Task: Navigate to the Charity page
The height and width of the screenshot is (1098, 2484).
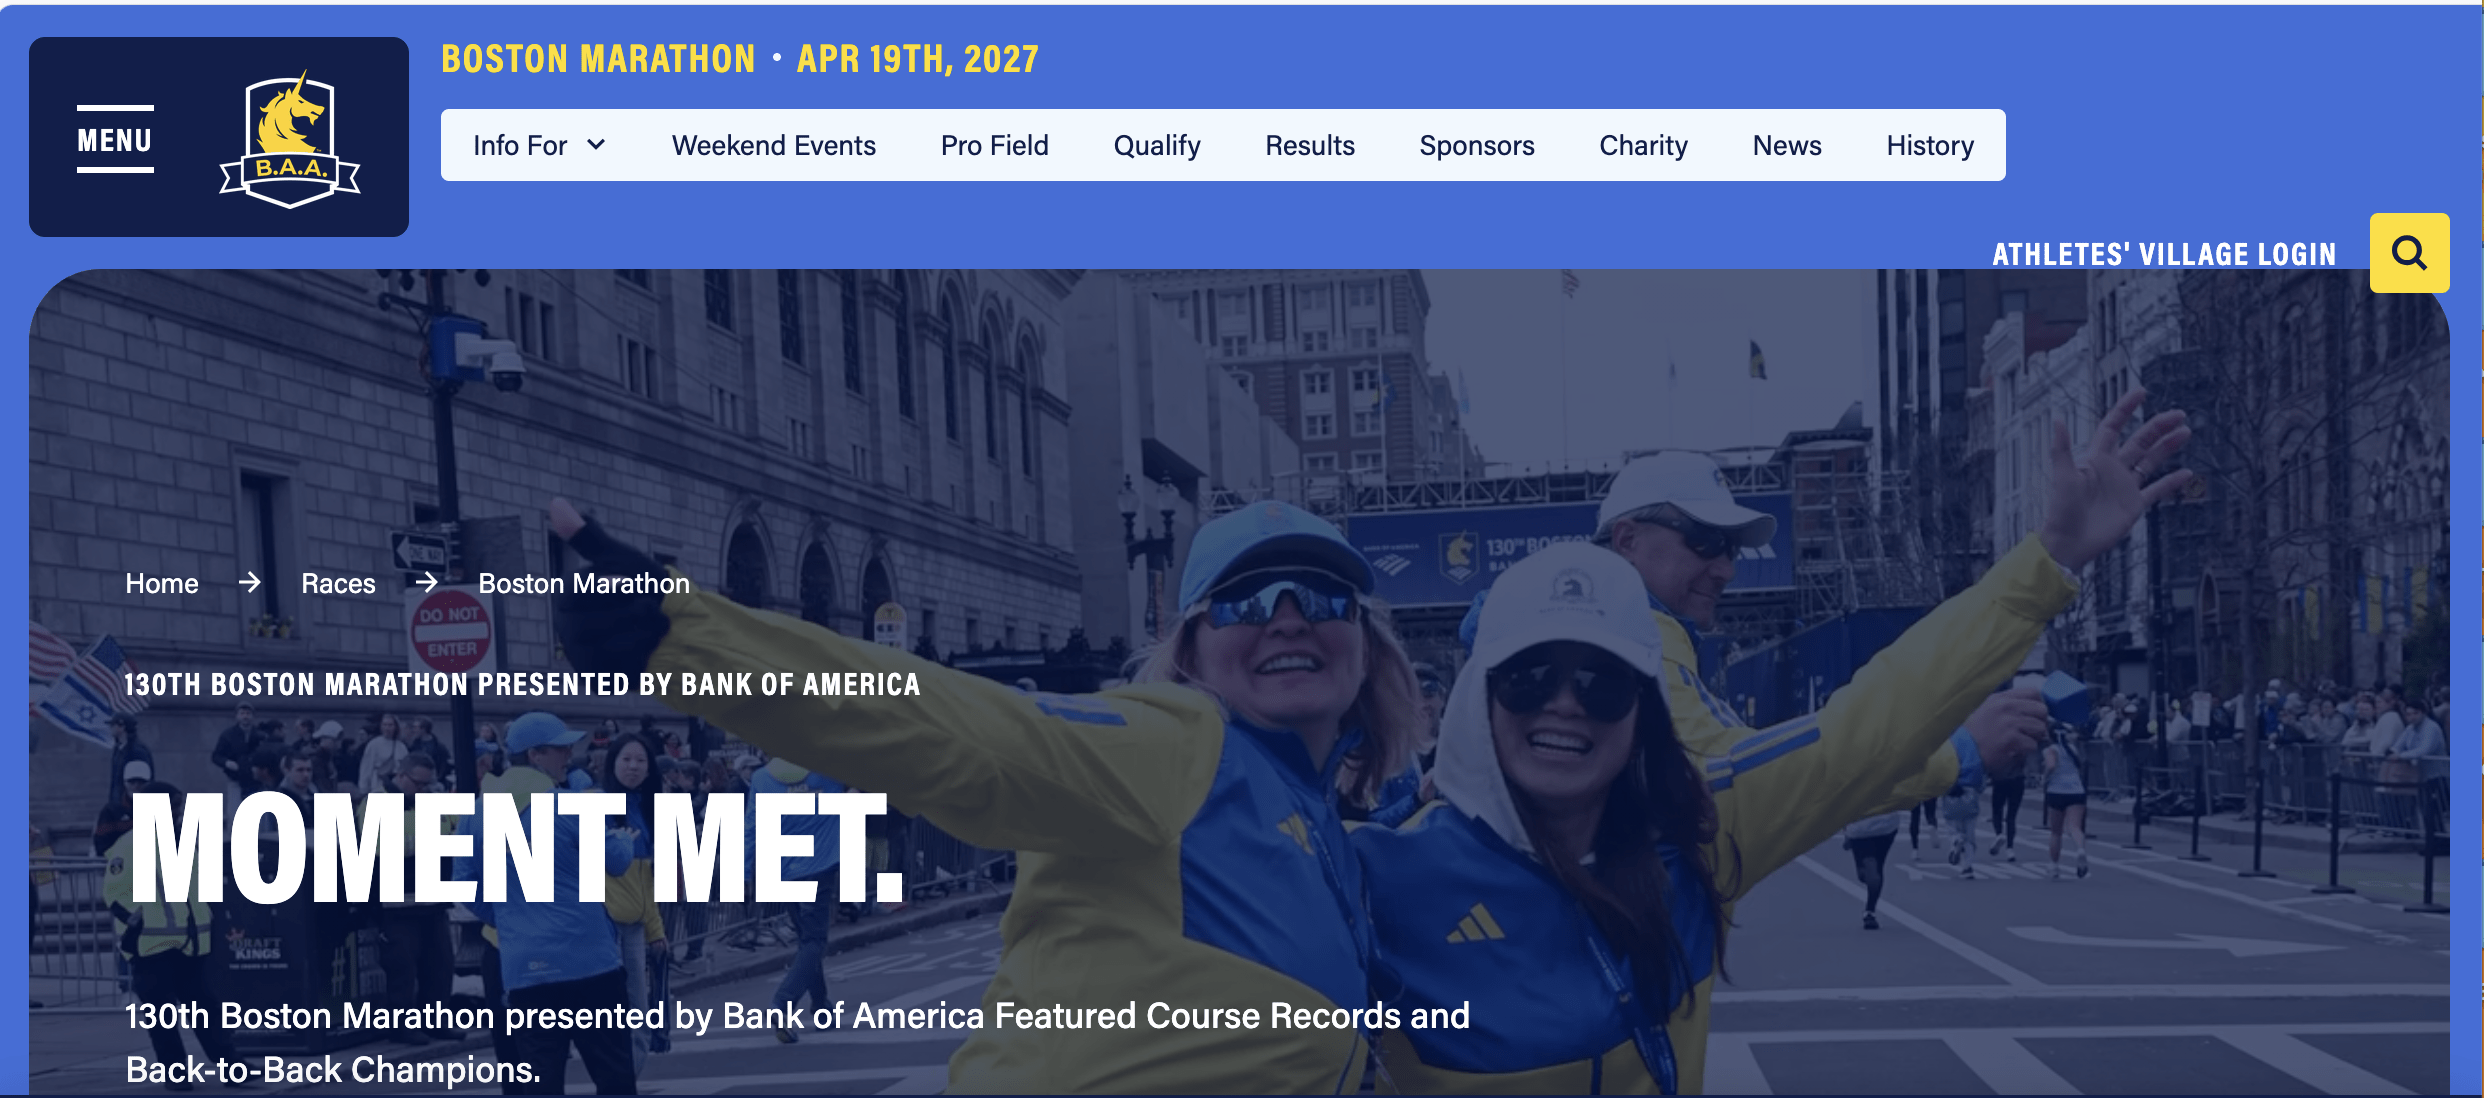Action: (1644, 146)
